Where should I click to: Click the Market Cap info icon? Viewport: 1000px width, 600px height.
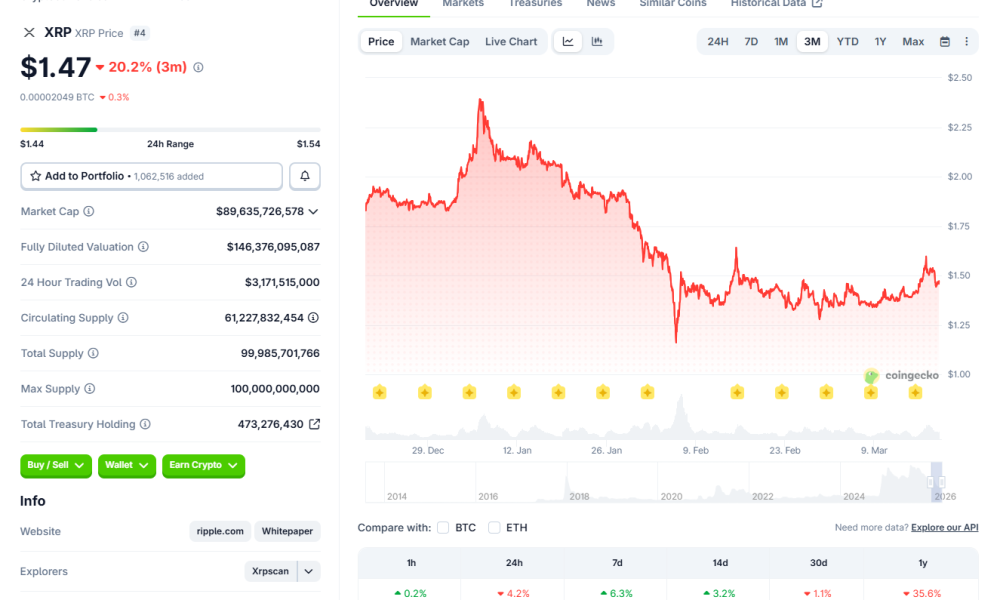89,212
